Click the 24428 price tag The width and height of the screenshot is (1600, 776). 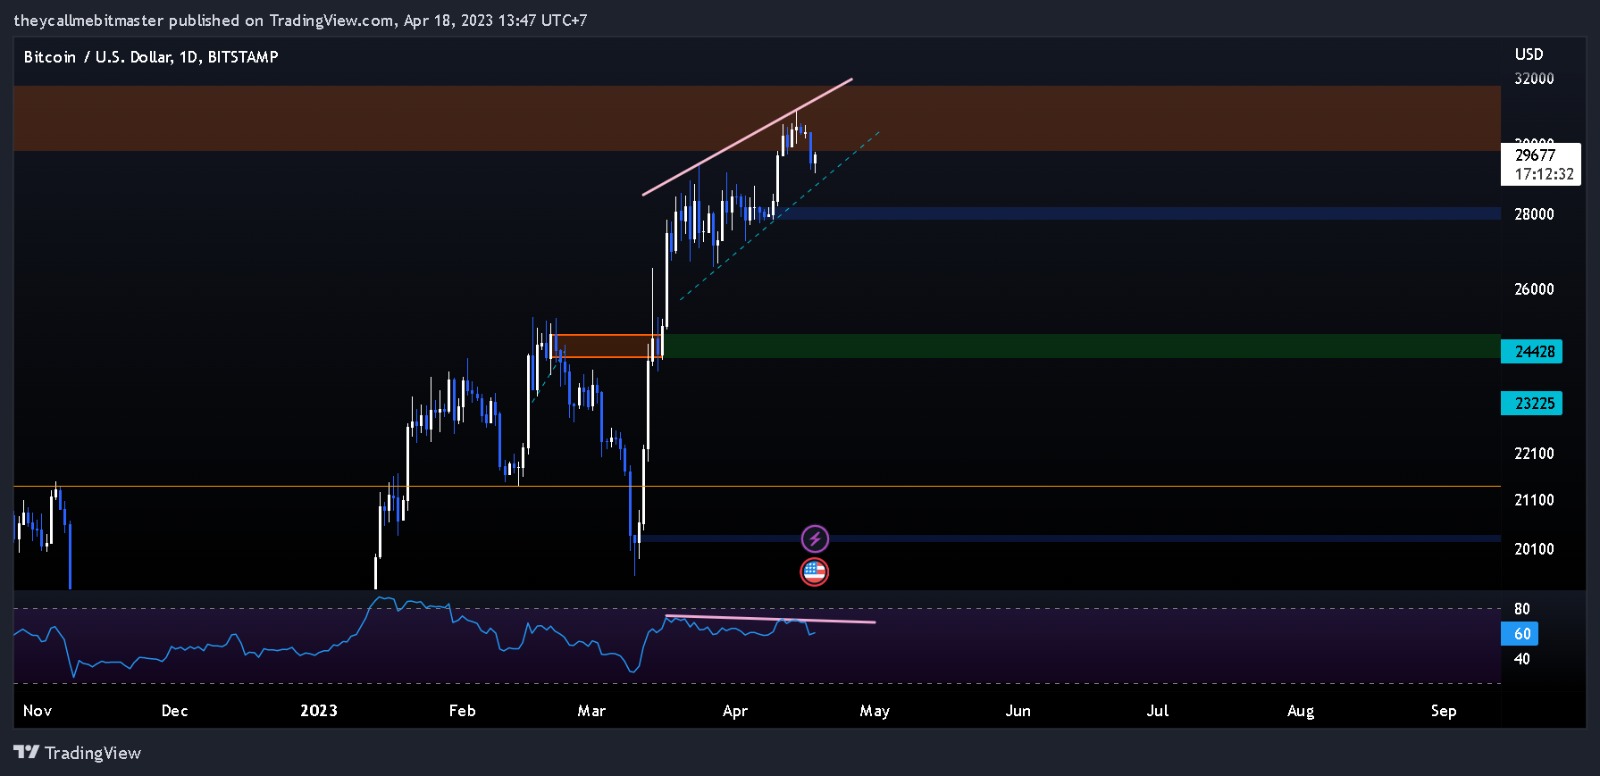[x=1532, y=351]
